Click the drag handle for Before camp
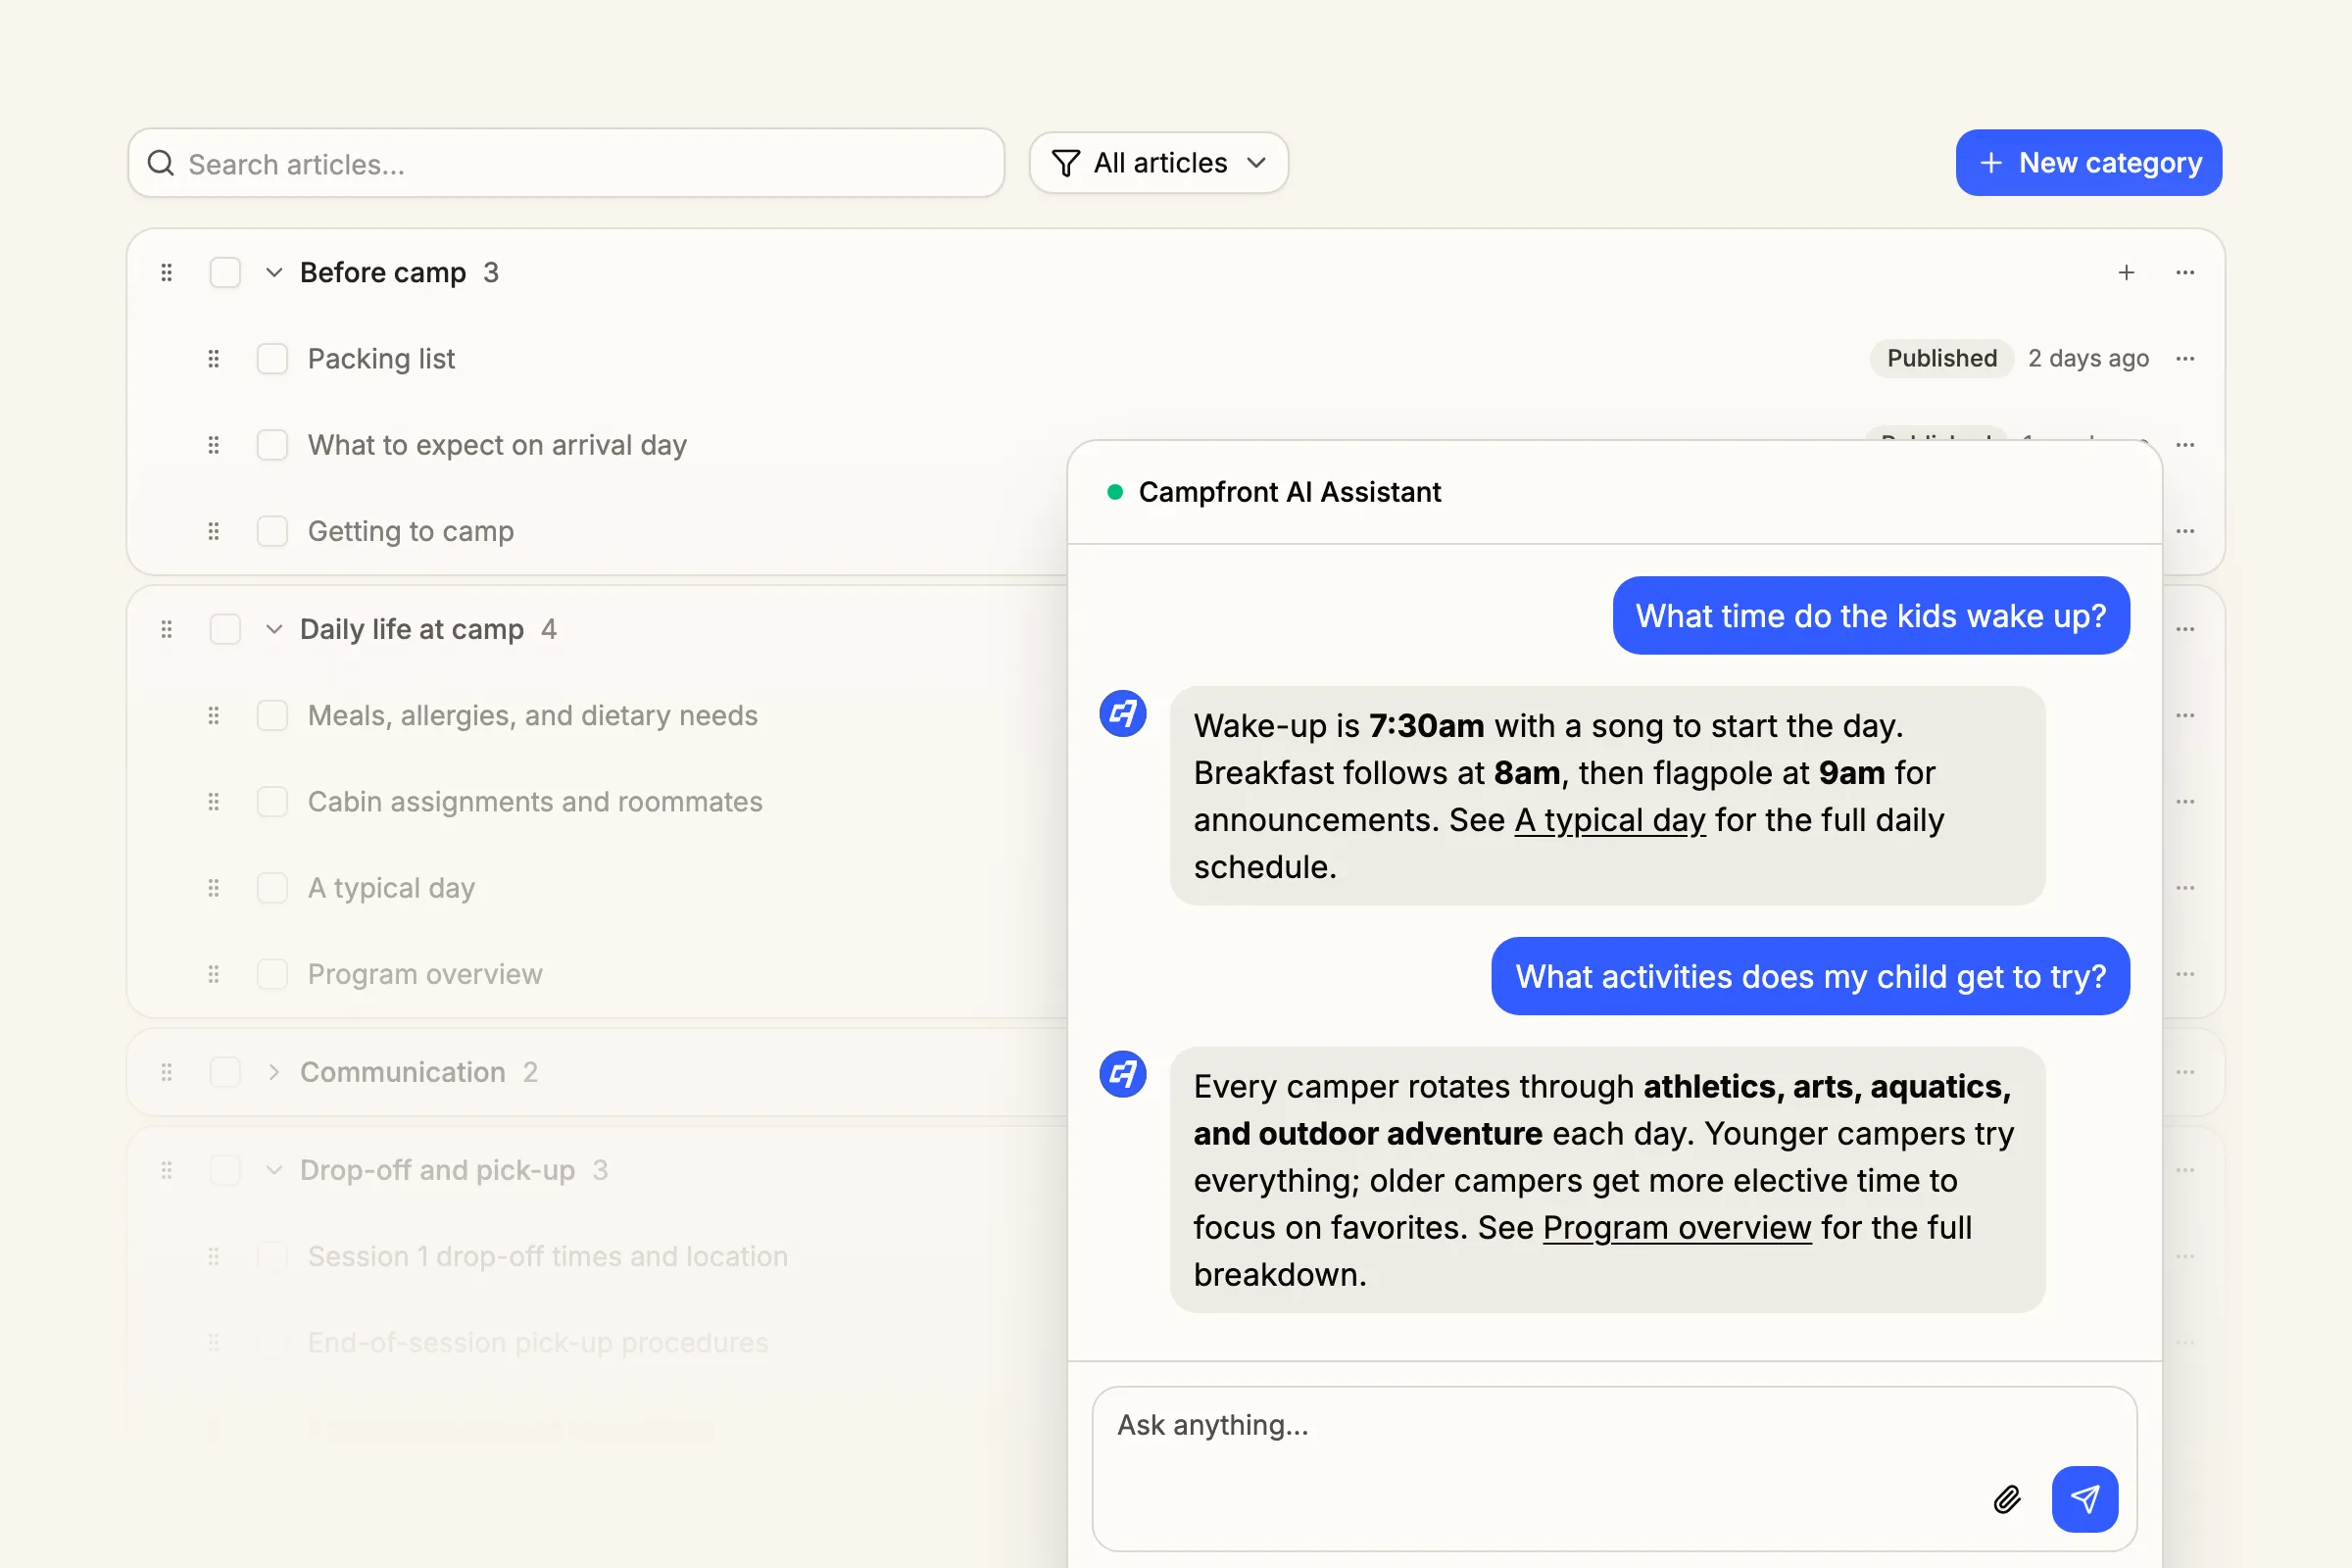2352x1568 pixels. (x=167, y=272)
